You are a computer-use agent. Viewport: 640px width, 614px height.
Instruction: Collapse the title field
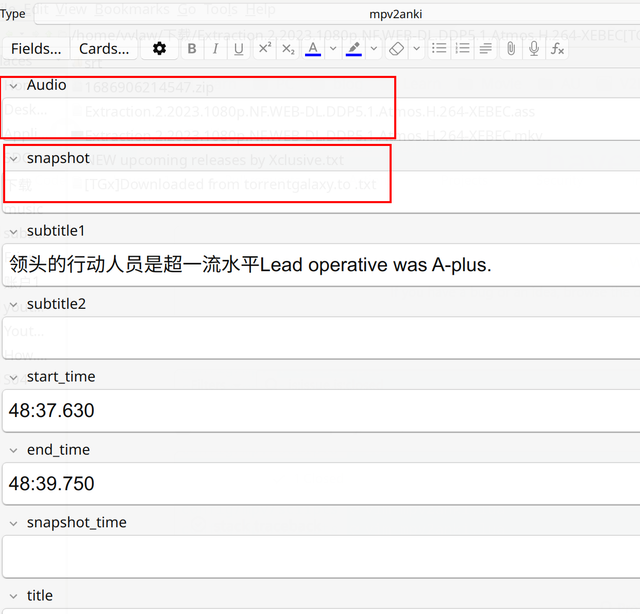pyautogui.click(x=13, y=596)
